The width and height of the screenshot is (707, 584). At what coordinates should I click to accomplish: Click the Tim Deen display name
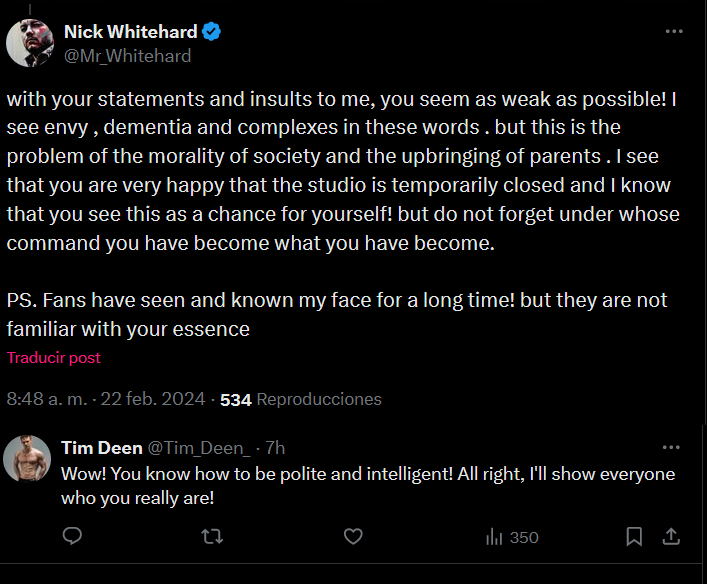[x=102, y=448]
